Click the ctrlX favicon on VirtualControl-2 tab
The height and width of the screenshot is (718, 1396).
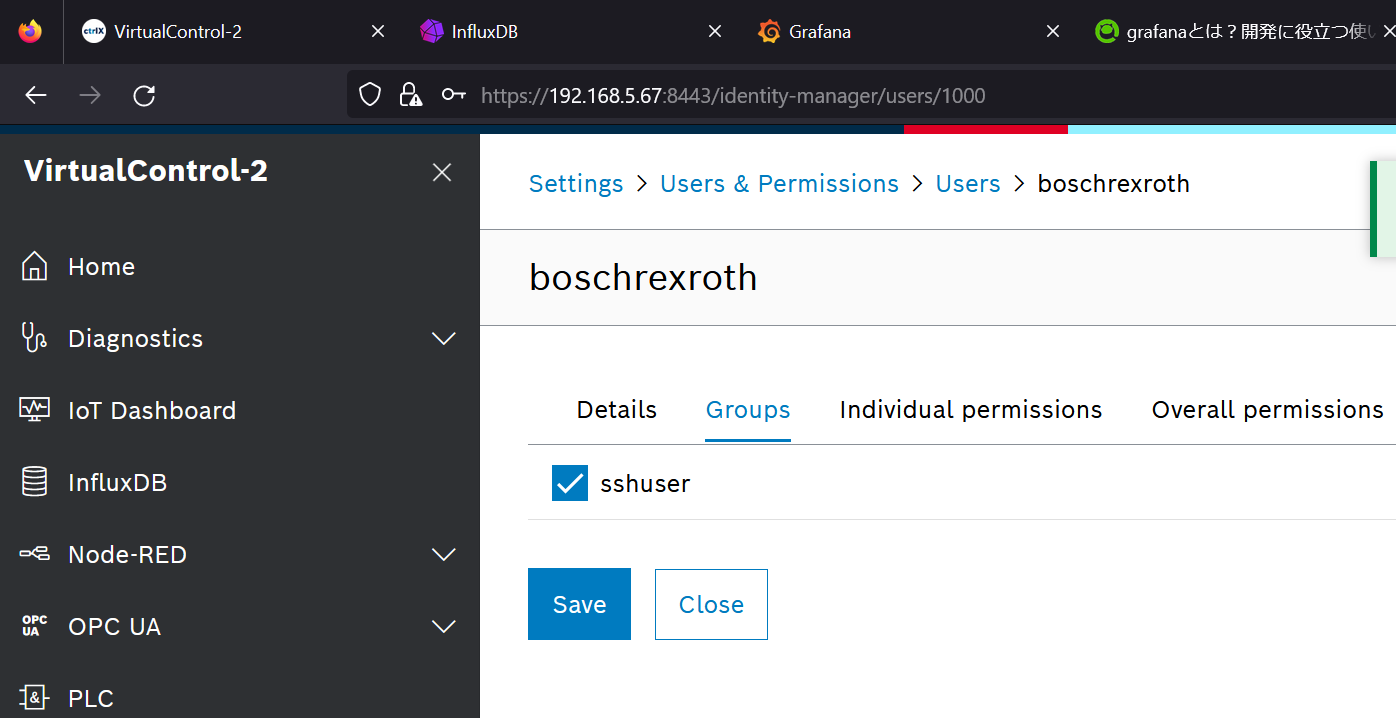(x=93, y=31)
